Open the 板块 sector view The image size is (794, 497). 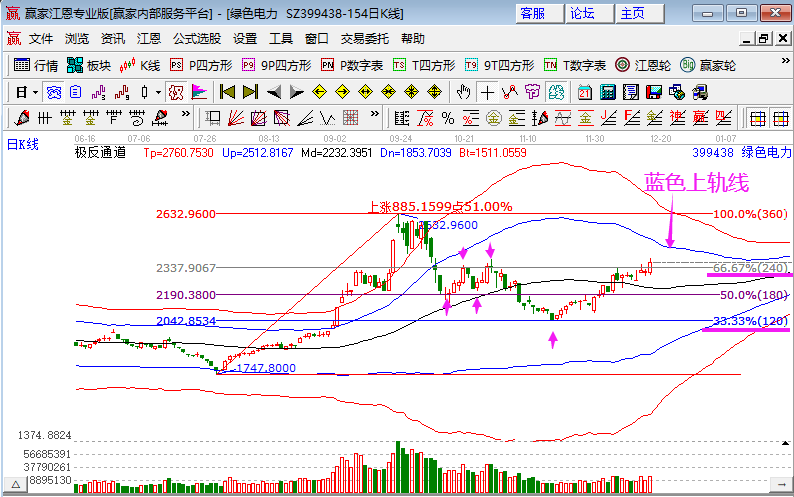click(x=89, y=65)
